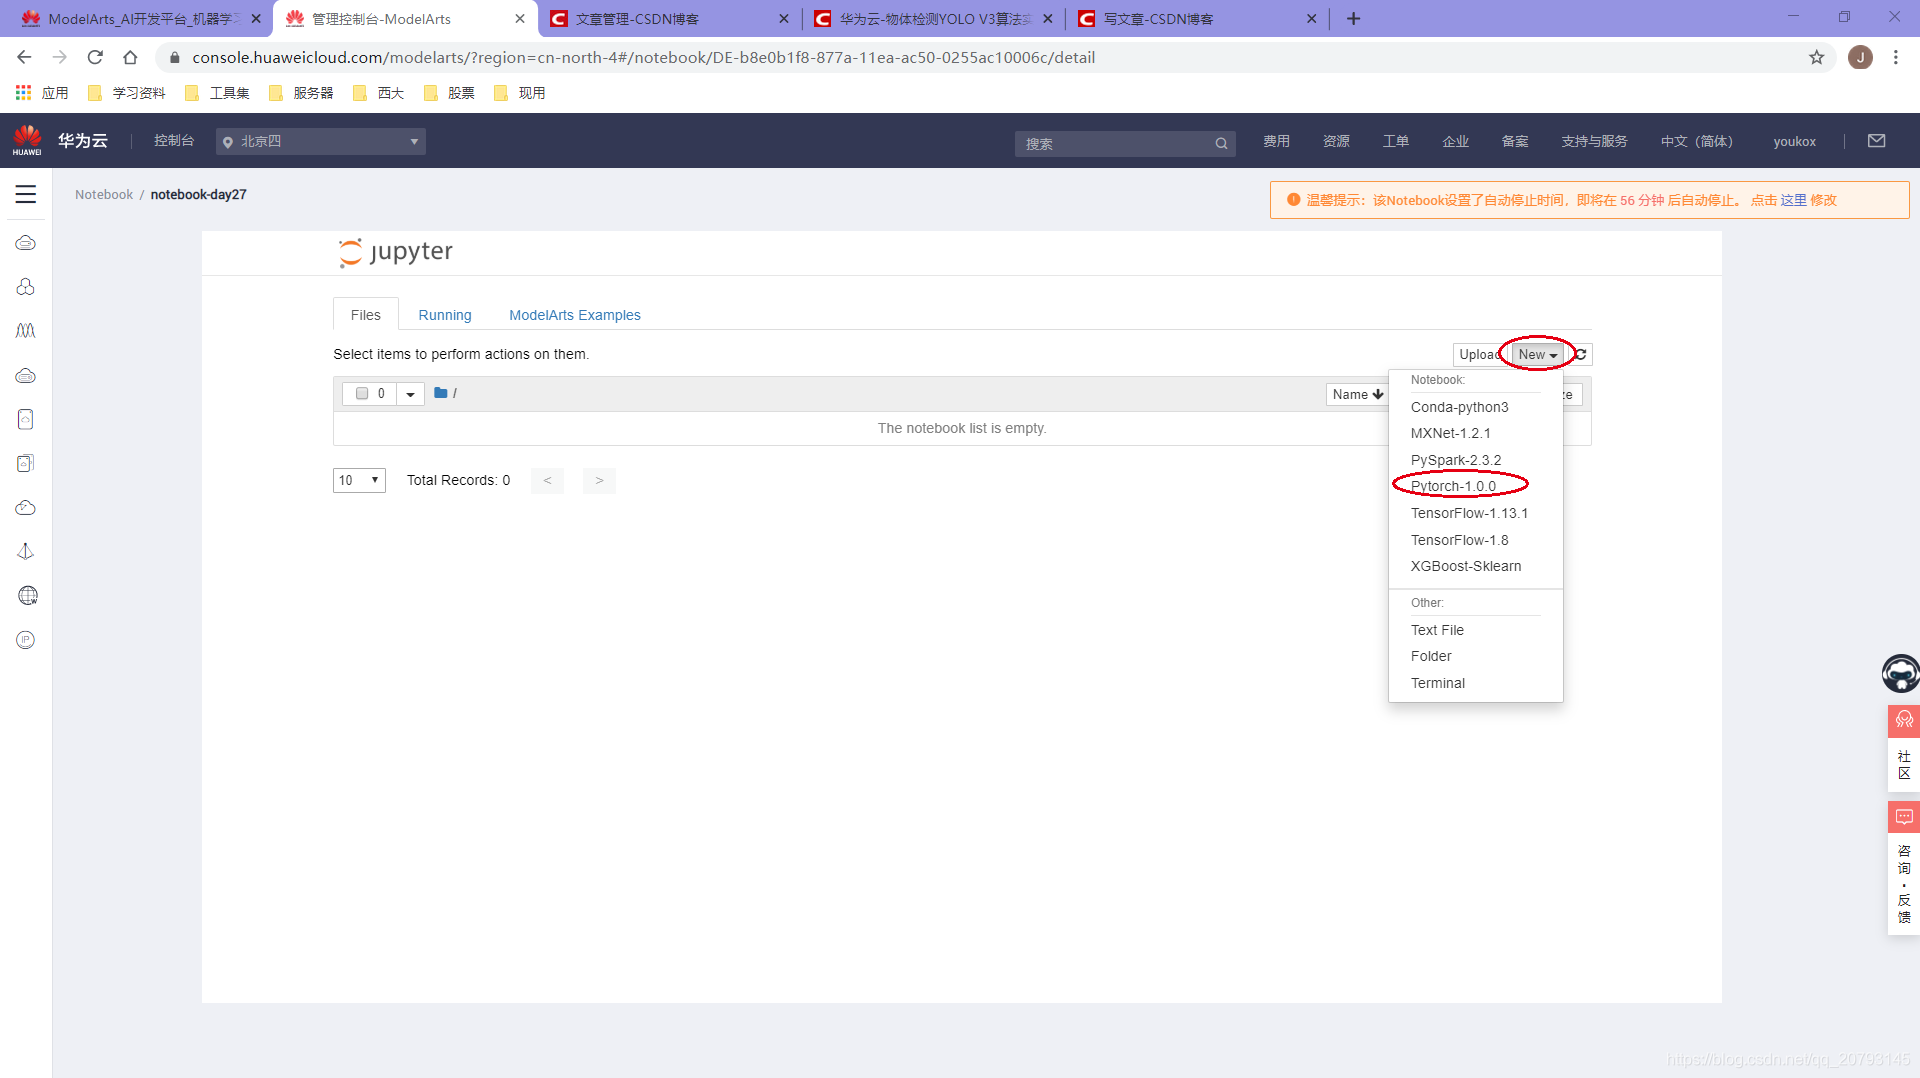Sort files by Name
This screenshot has height=1078, width=1920.
click(x=1357, y=394)
